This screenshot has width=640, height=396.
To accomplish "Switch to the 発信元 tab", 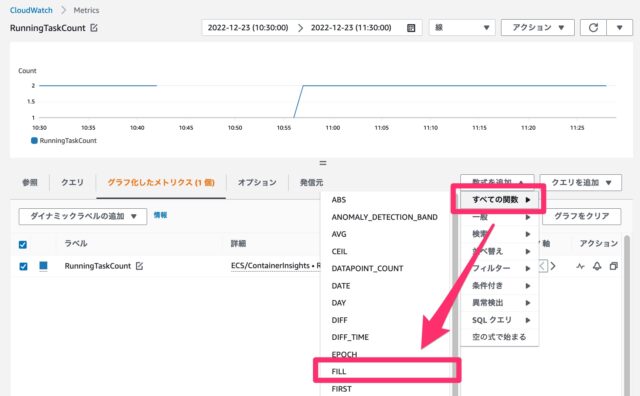I will (x=311, y=182).
